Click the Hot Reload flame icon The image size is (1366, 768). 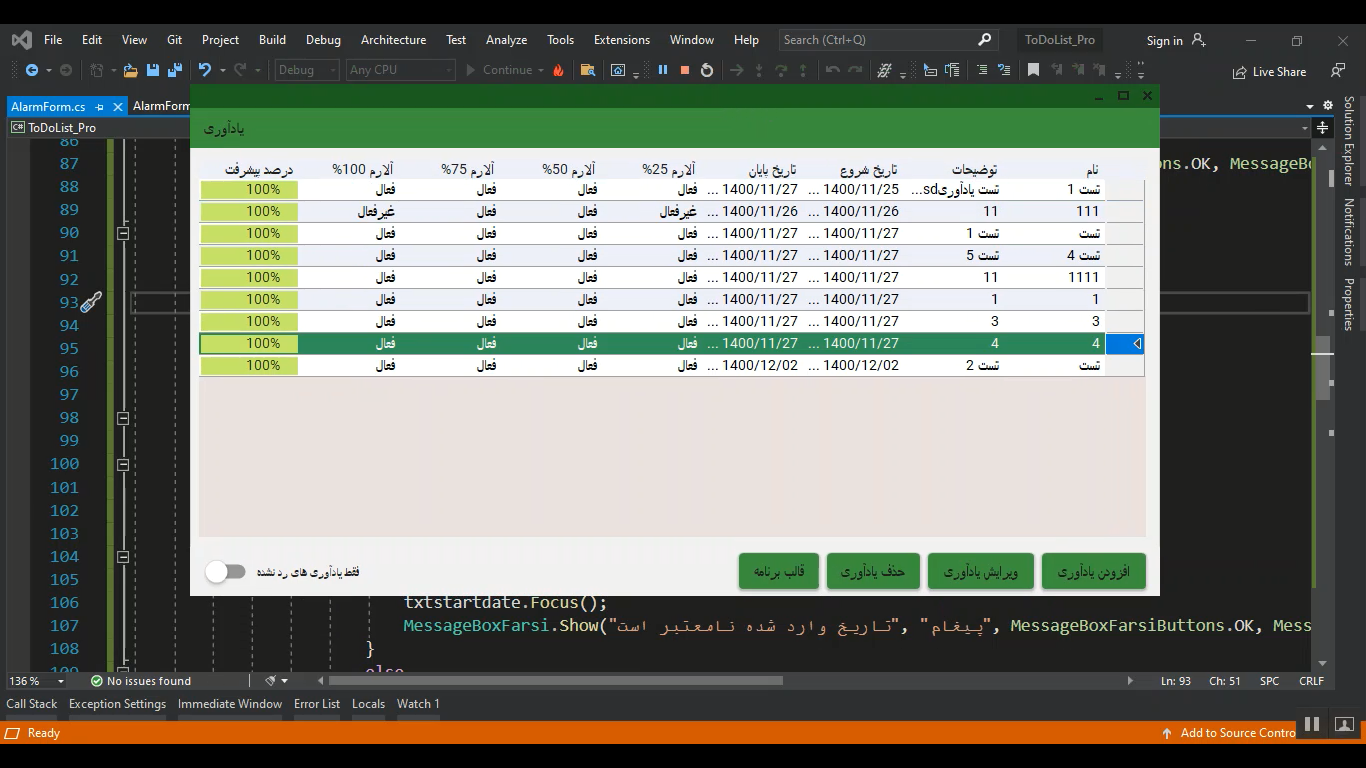(x=559, y=70)
